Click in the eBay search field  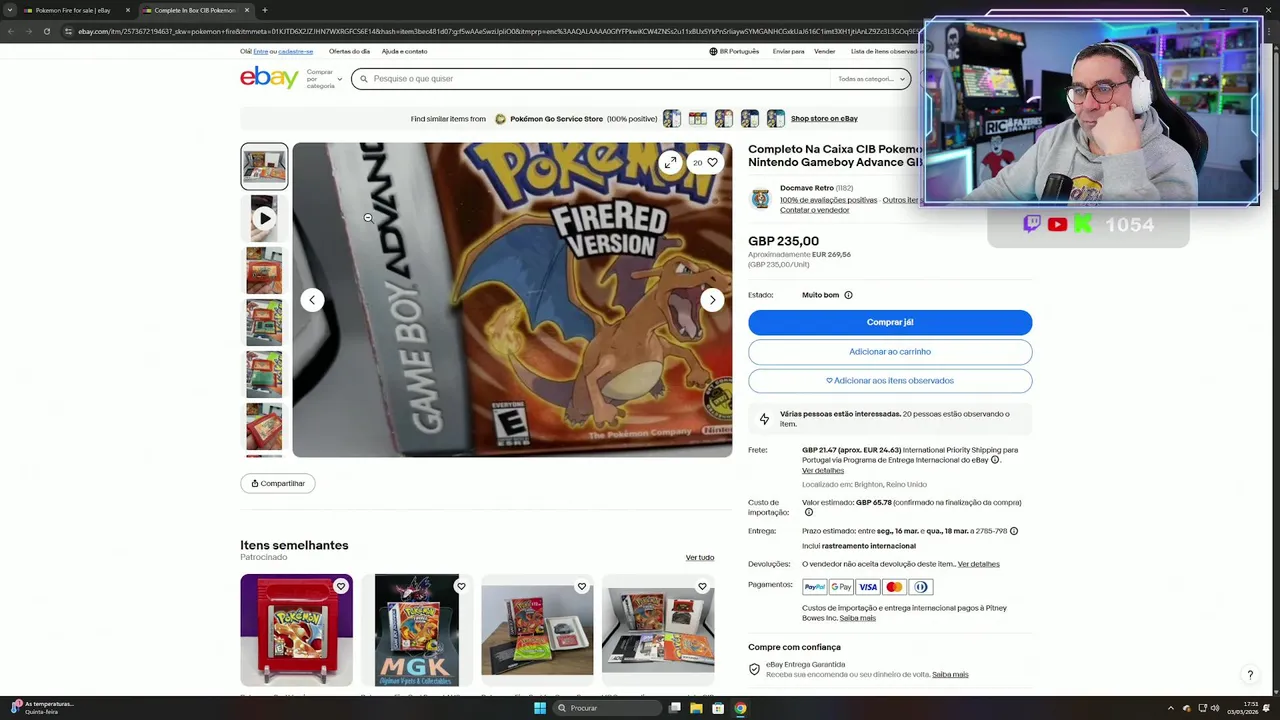point(600,79)
